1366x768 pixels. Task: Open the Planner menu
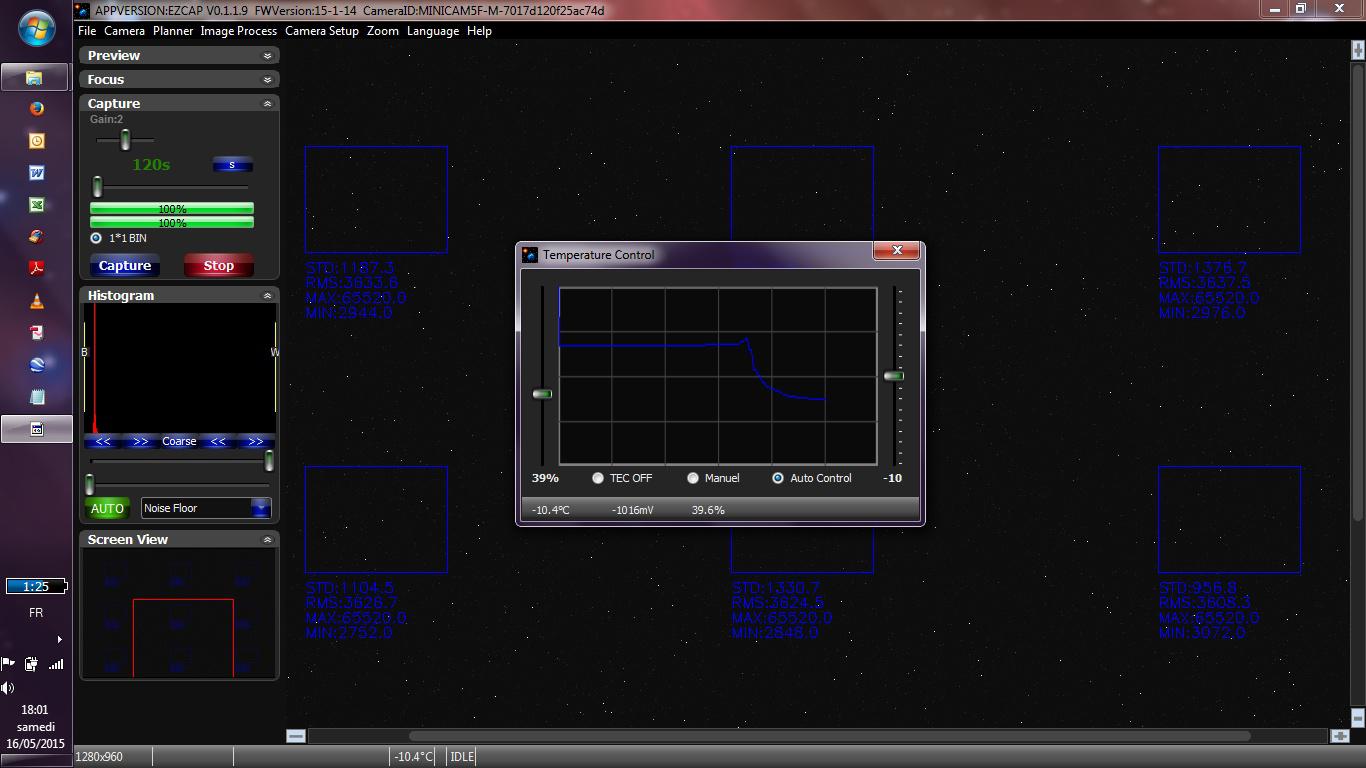[x=172, y=31]
